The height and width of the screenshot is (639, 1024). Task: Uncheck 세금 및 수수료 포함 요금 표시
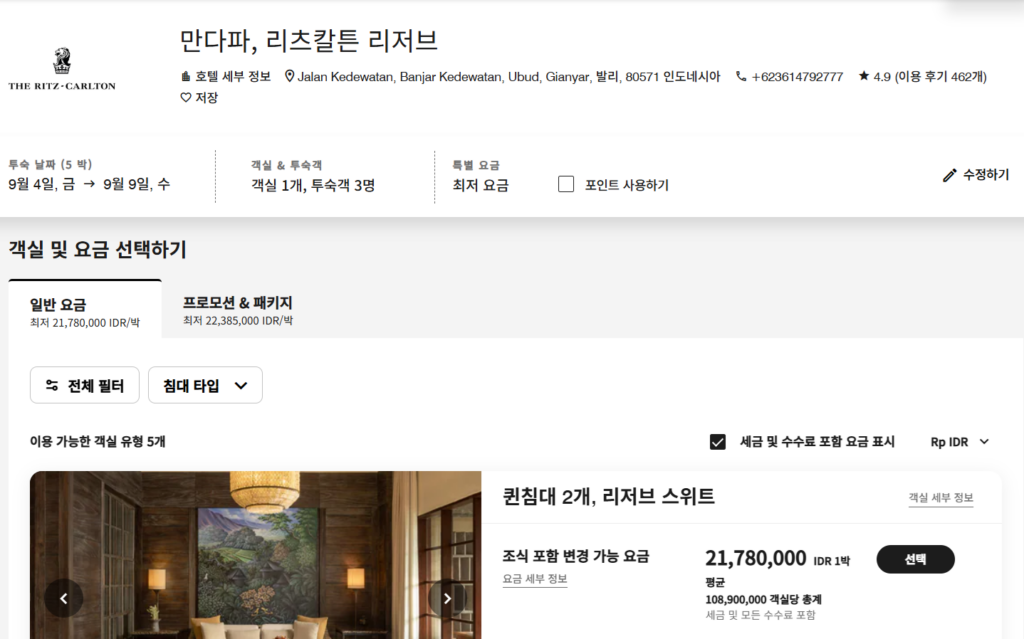pyautogui.click(x=718, y=442)
